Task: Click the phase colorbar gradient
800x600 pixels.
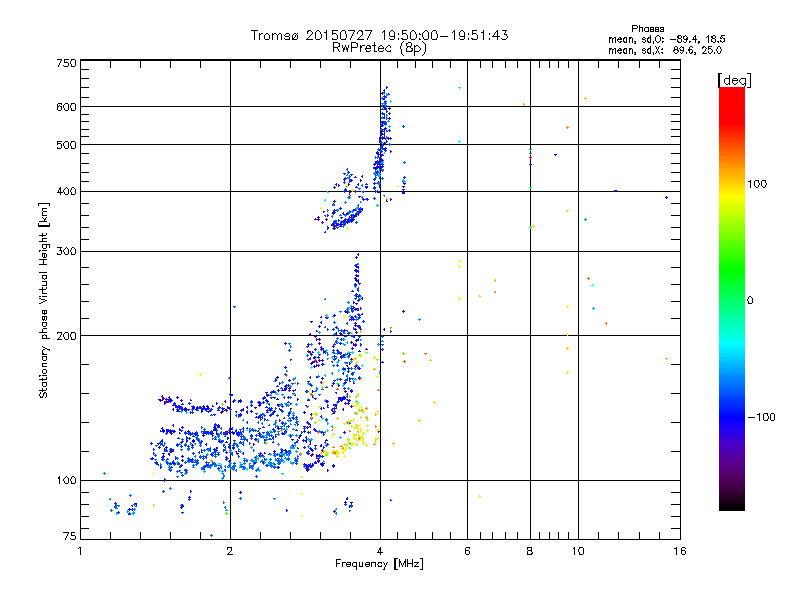Action: pos(732,298)
